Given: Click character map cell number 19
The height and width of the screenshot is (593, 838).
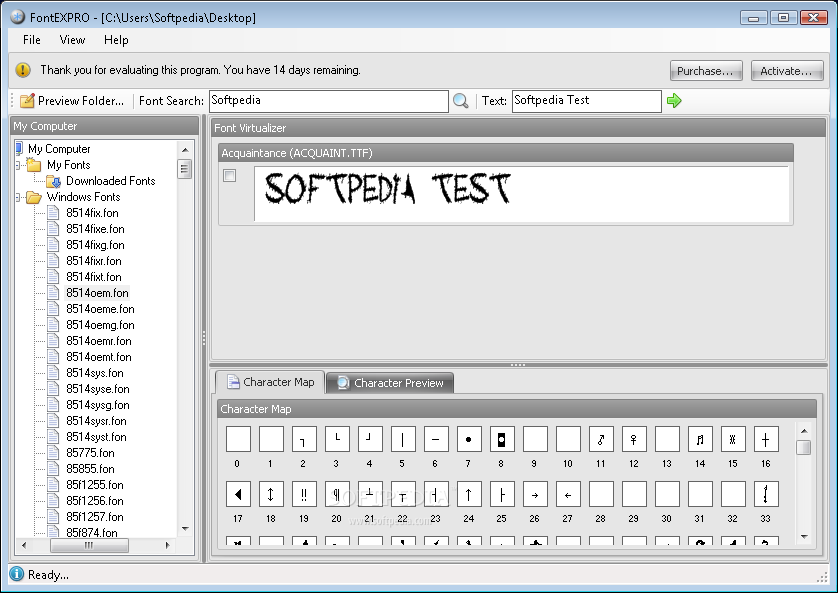Looking at the screenshot, I should point(304,494).
